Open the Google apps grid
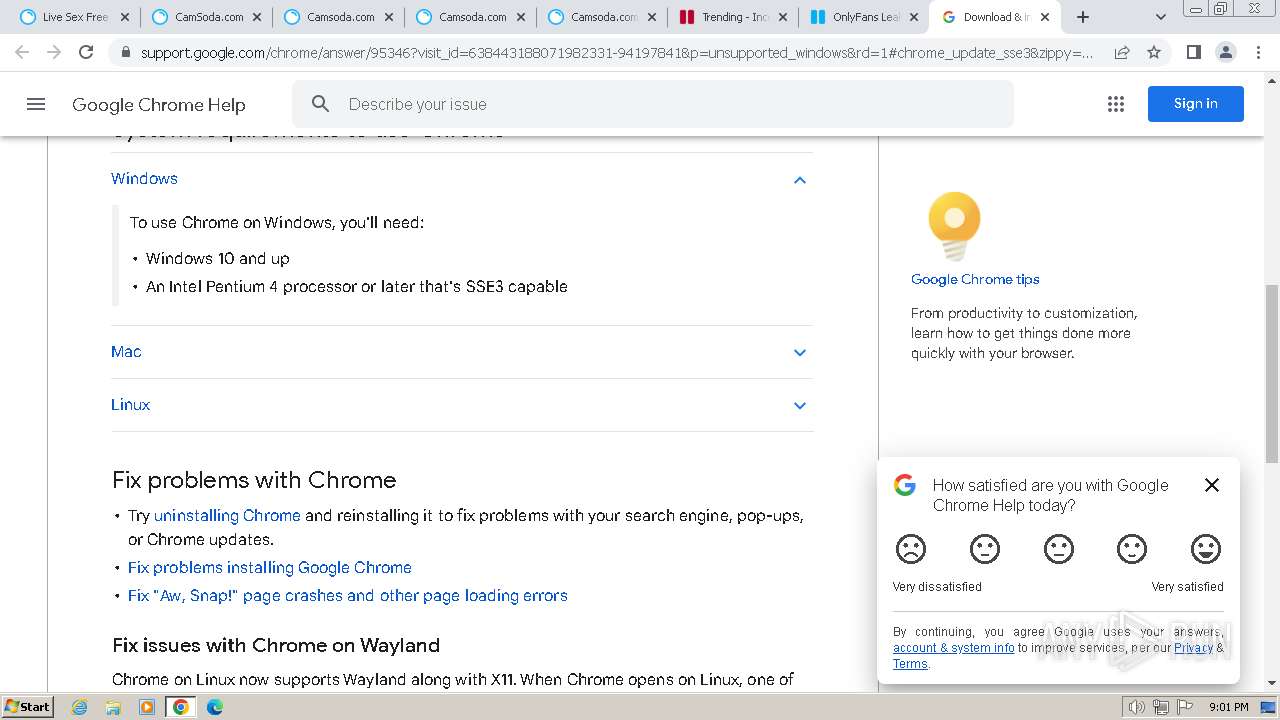This screenshot has height=720, width=1280. (x=1116, y=104)
